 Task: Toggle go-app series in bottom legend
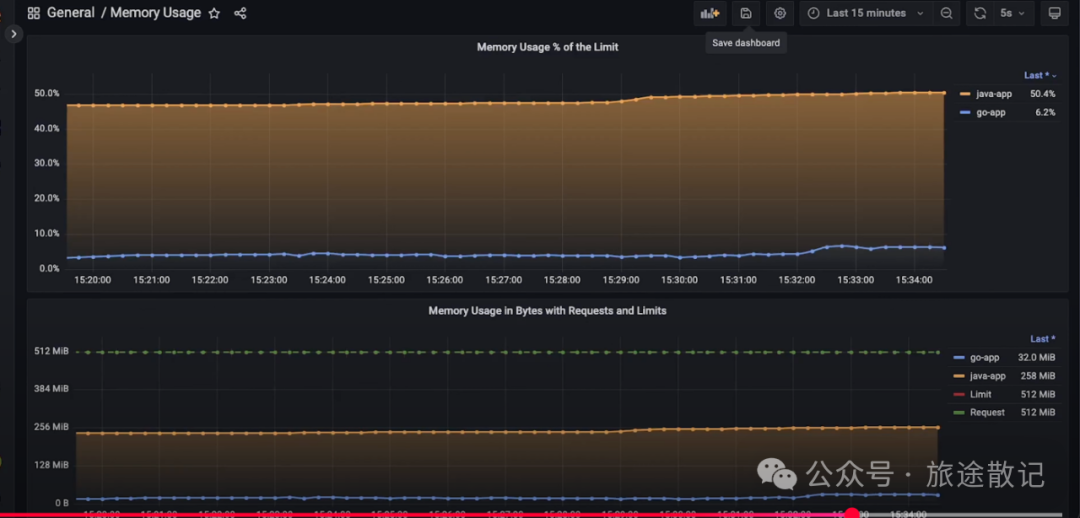click(984, 358)
